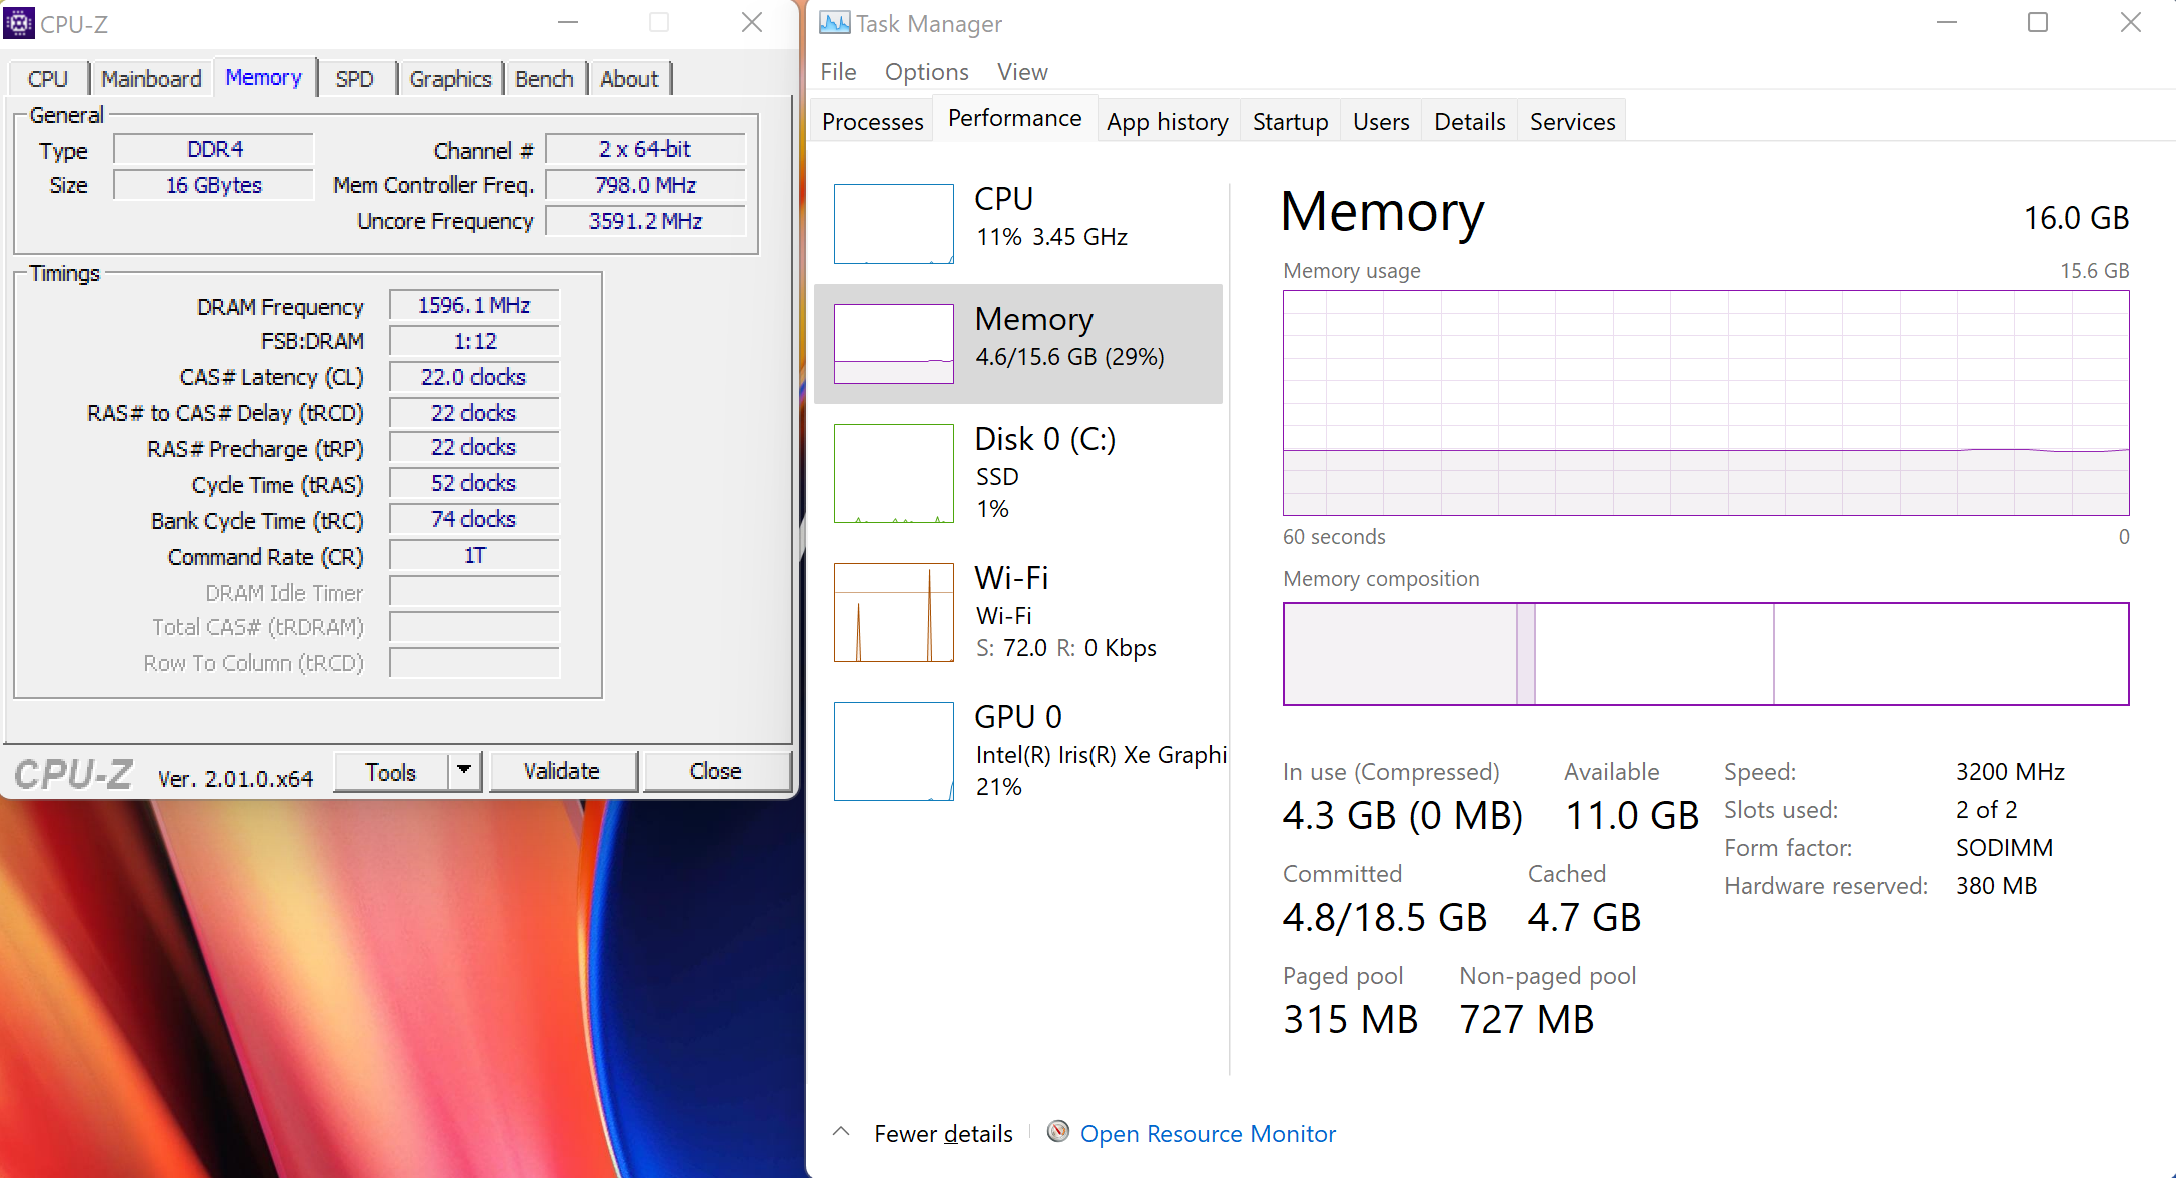Click the Standby segment of memory composition bar

tap(1654, 654)
